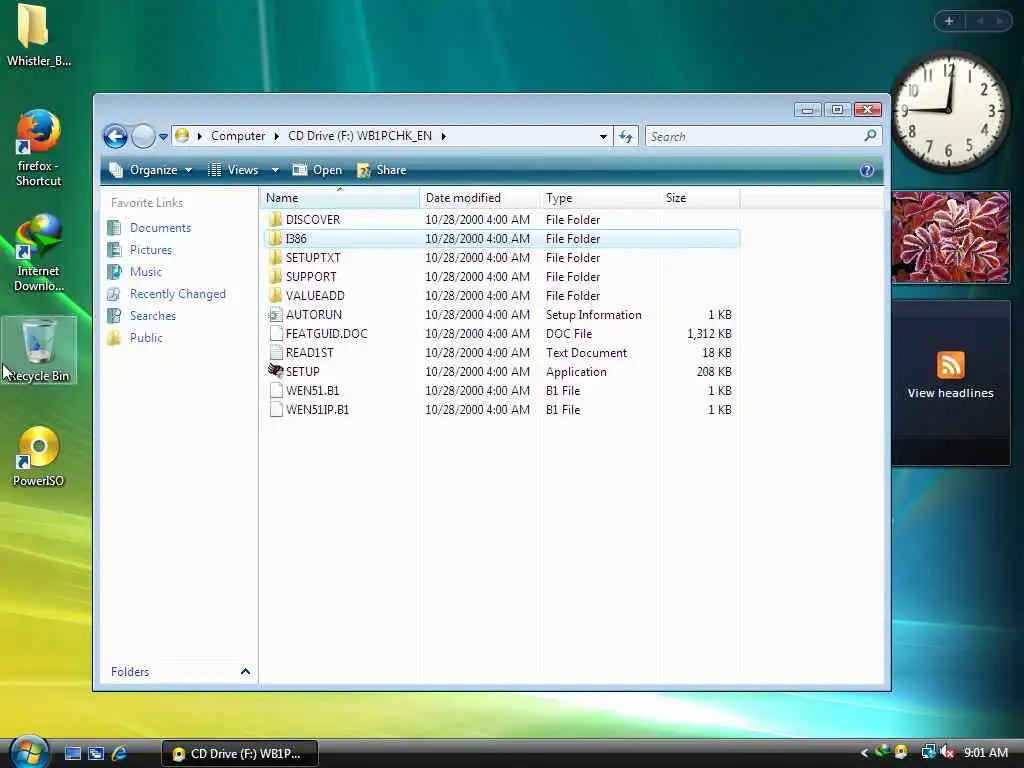
Task: Click the slideshow flower picture gadget
Action: pyautogui.click(x=950, y=237)
